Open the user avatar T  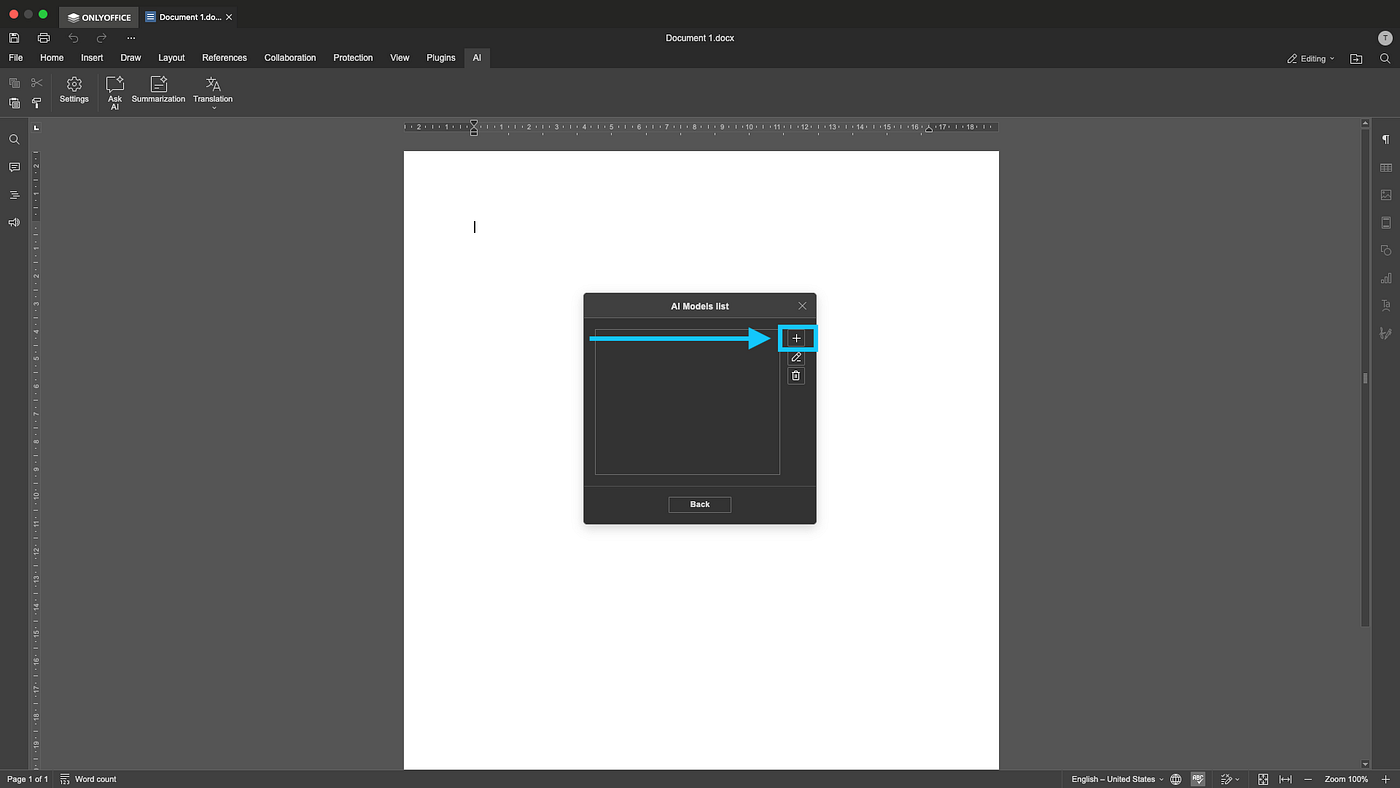1384,38
